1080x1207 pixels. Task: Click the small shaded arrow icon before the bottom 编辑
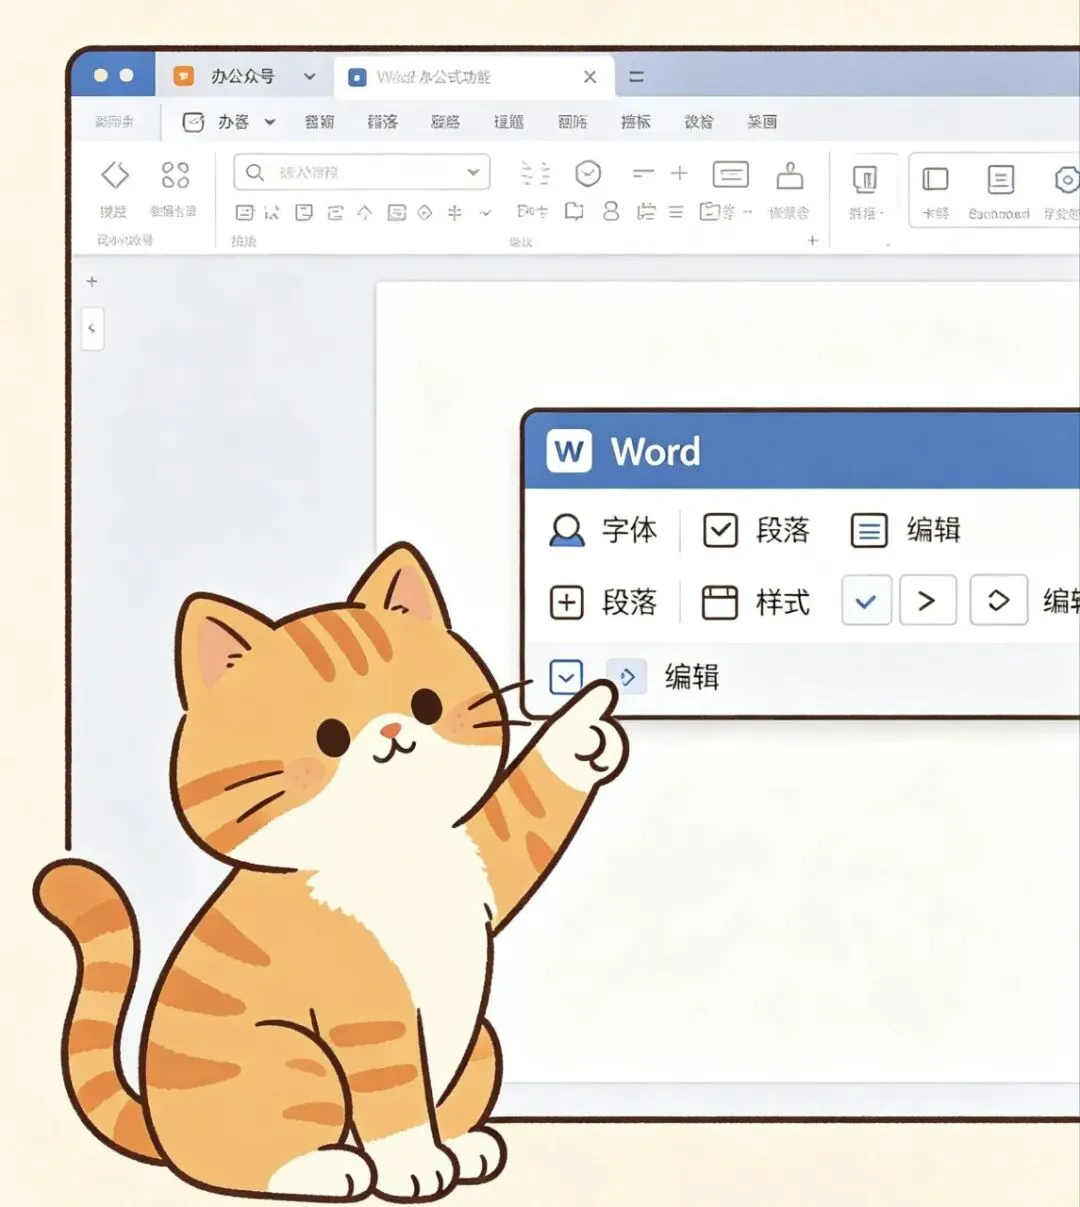(x=627, y=677)
